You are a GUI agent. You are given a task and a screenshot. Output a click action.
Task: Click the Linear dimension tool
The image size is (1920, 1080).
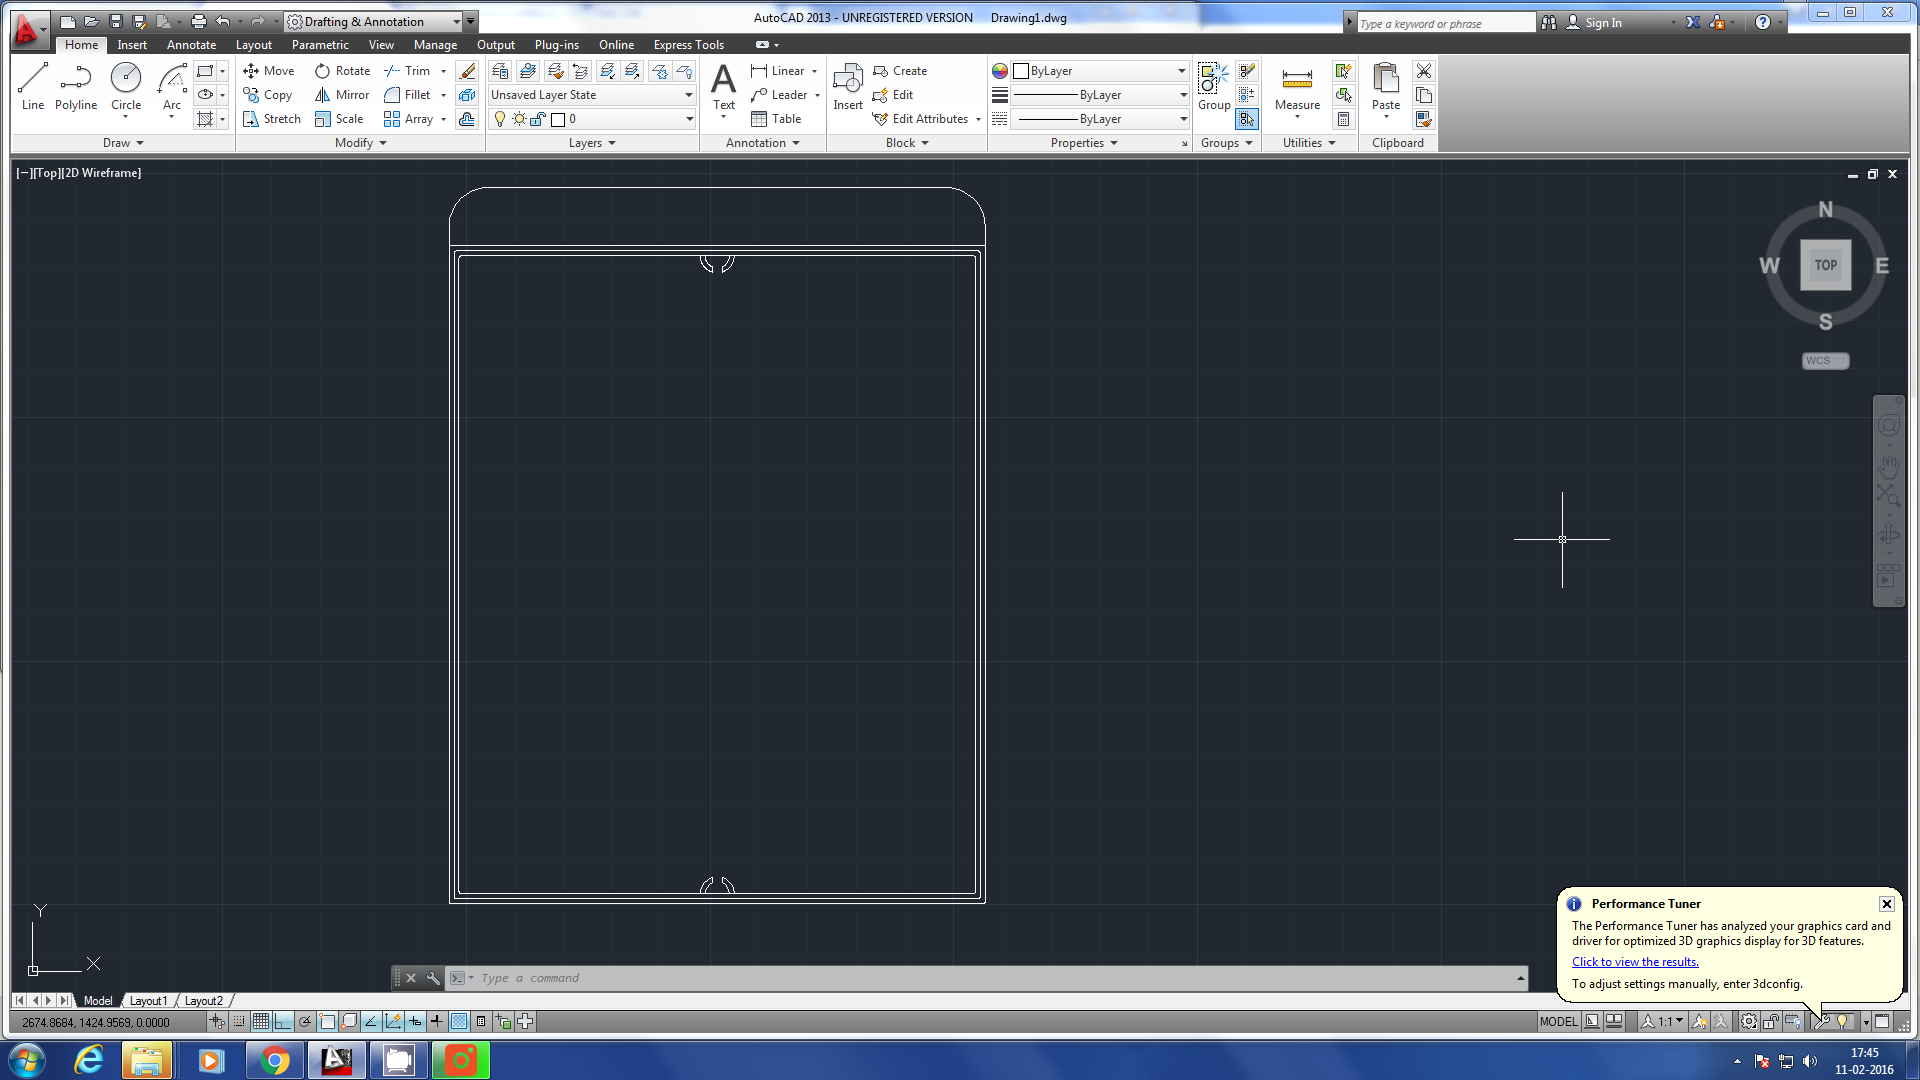pyautogui.click(x=778, y=71)
